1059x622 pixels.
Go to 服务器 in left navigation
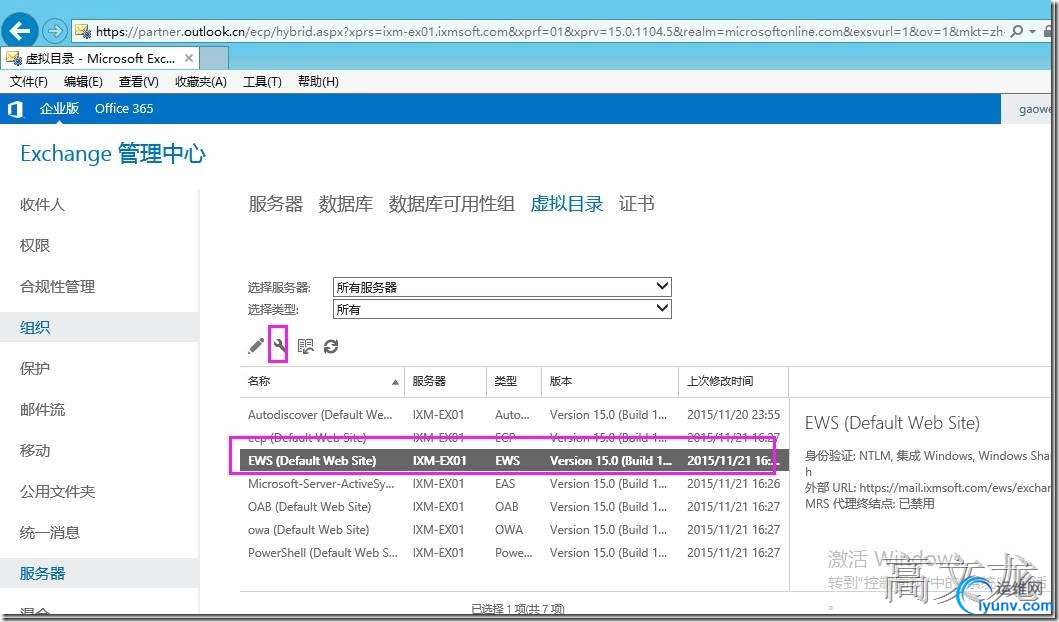pyautogui.click(x=43, y=574)
